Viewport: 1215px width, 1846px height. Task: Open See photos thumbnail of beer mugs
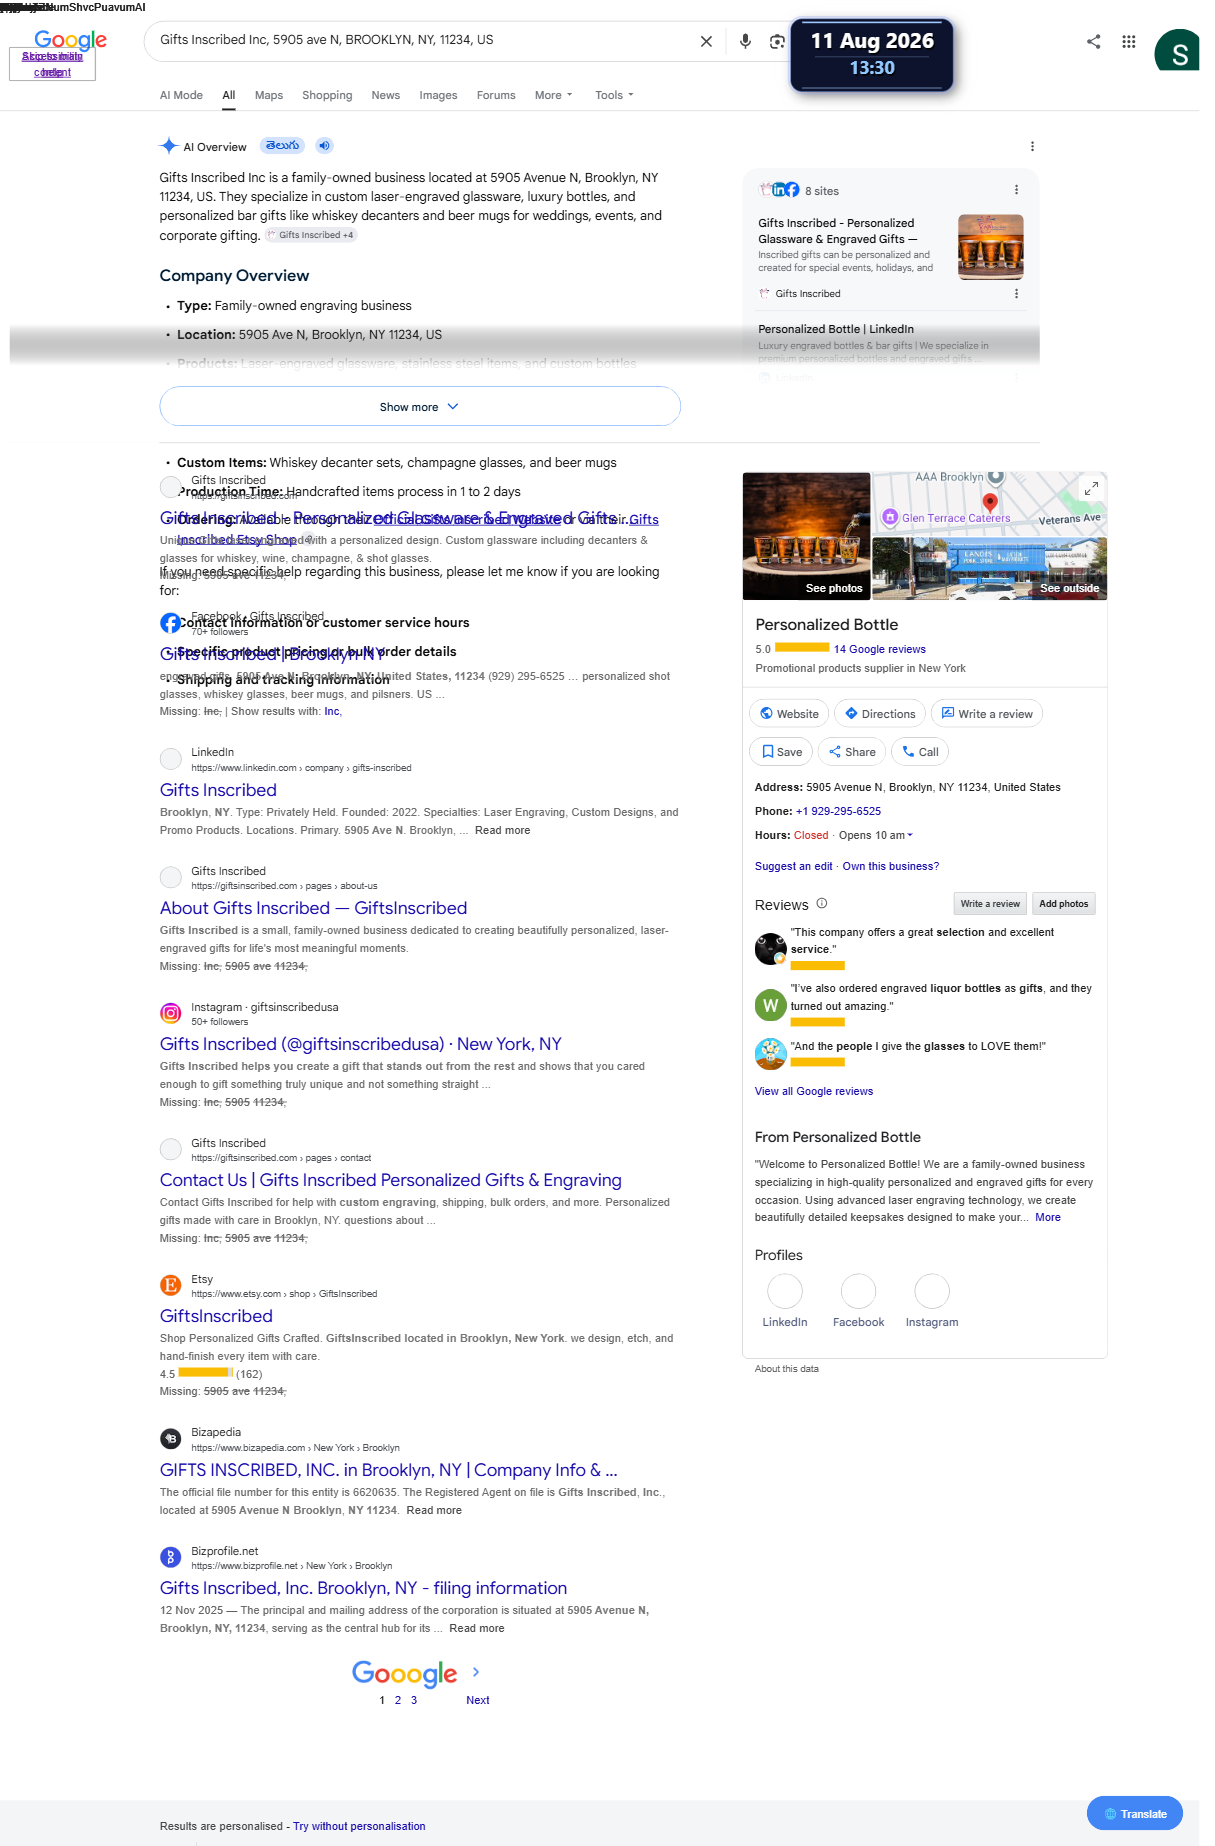point(806,536)
